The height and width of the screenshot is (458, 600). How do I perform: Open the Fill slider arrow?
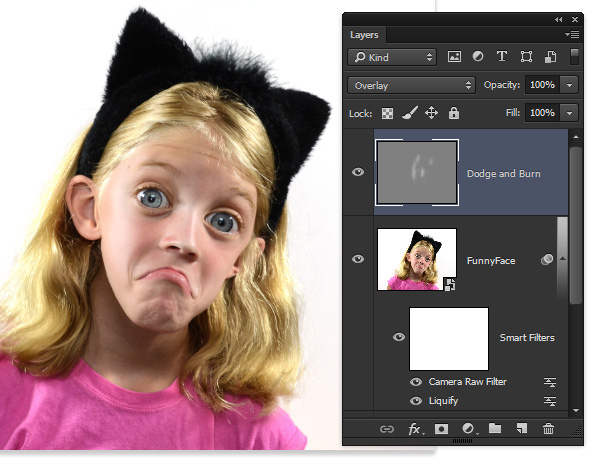[x=569, y=113]
